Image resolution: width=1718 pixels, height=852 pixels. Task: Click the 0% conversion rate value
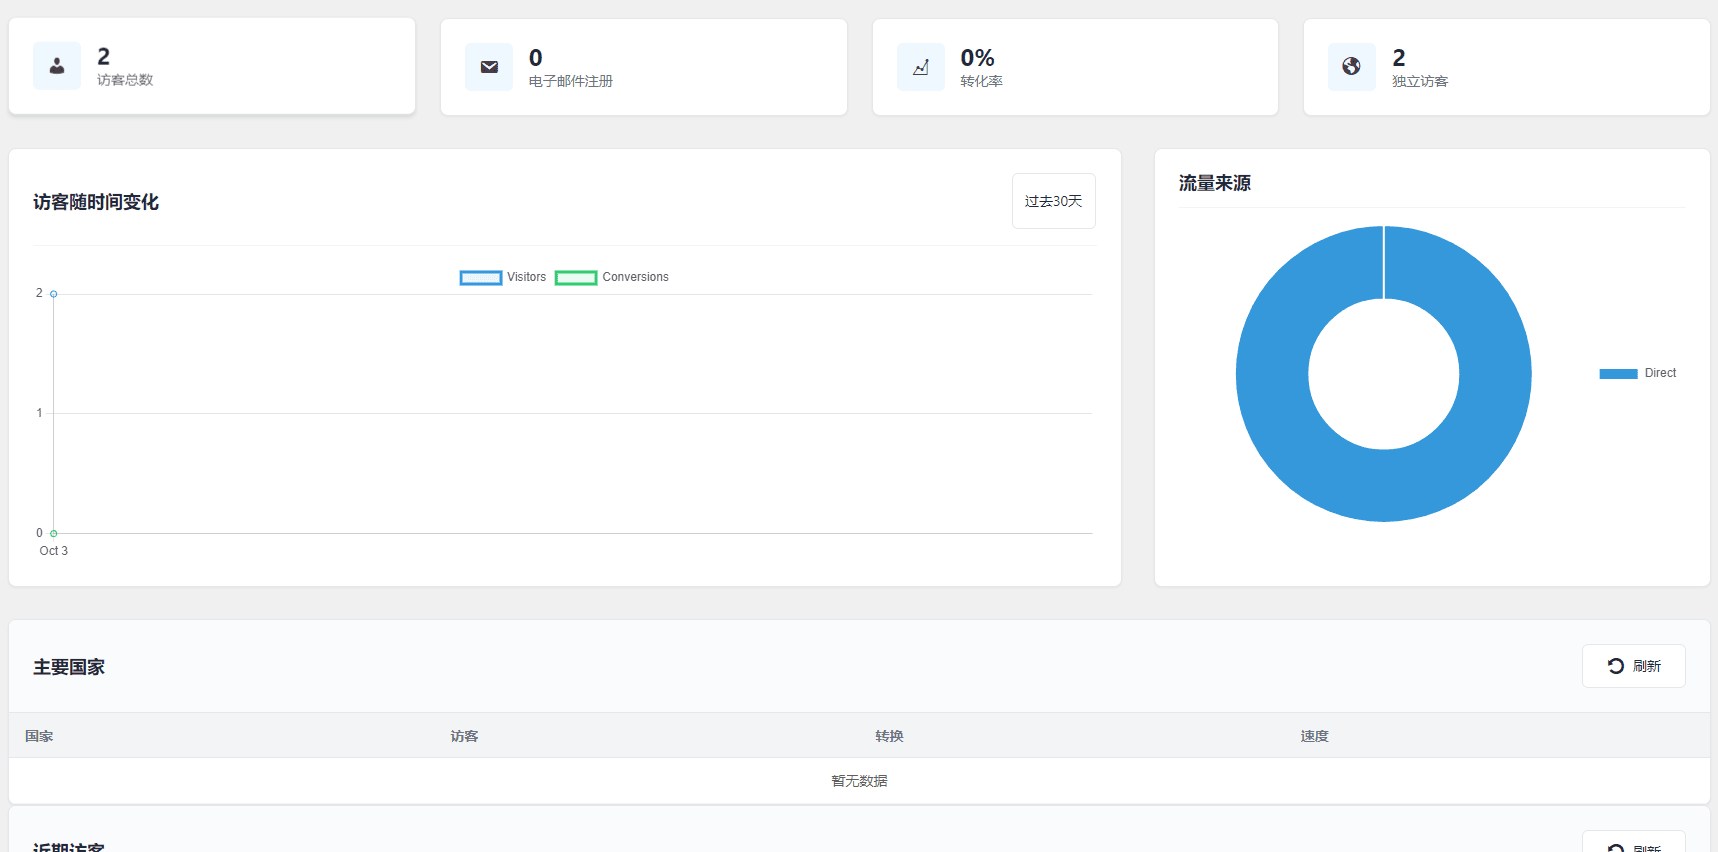tap(977, 58)
